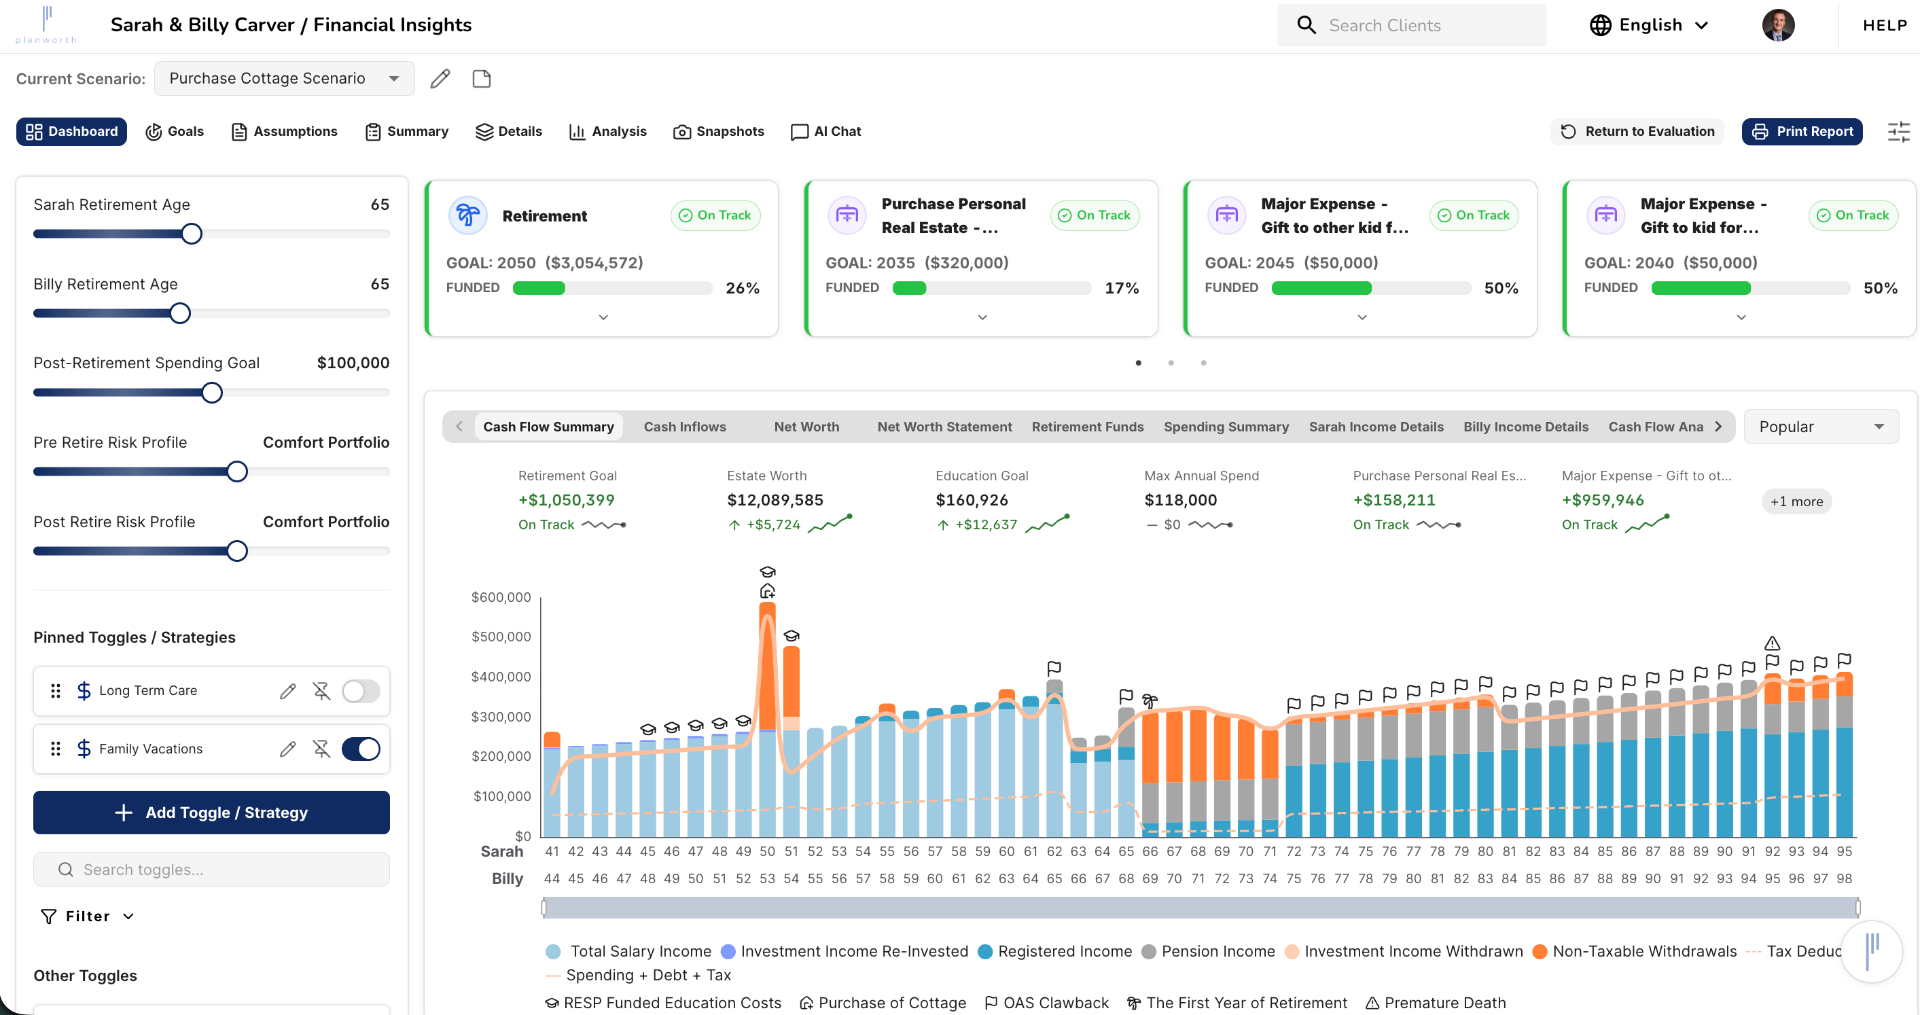Open the Current Scenario dropdown
Image resolution: width=1920 pixels, height=1015 pixels.
[x=284, y=79]
